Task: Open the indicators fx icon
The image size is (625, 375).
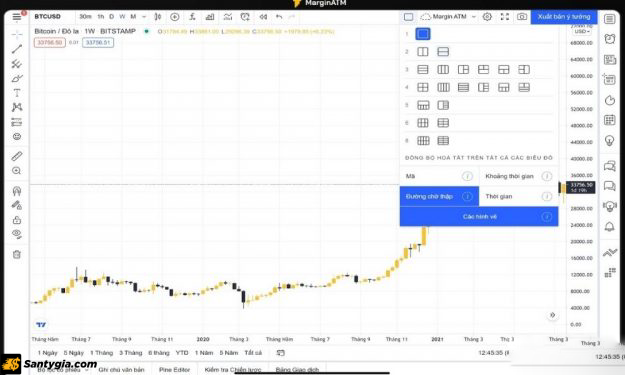Action: click(192, 17)
